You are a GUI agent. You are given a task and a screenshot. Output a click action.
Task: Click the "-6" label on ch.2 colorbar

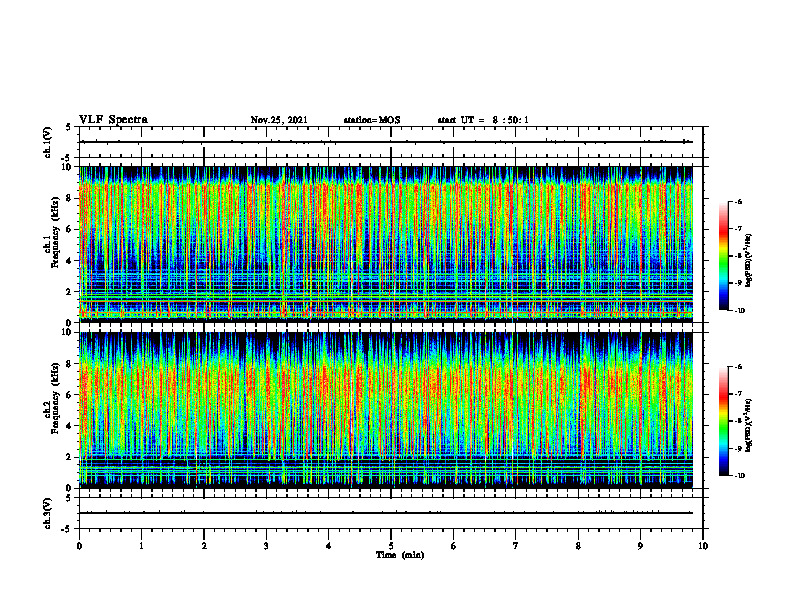tap(738, 367)
